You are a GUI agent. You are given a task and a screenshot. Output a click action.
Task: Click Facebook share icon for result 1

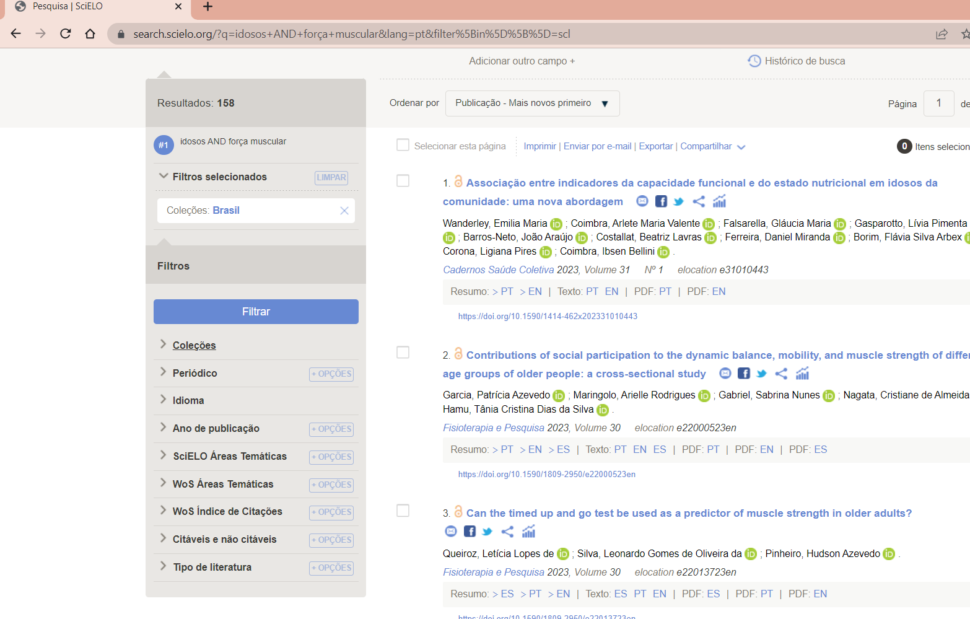pyautogui.click(x=661, y=202)
